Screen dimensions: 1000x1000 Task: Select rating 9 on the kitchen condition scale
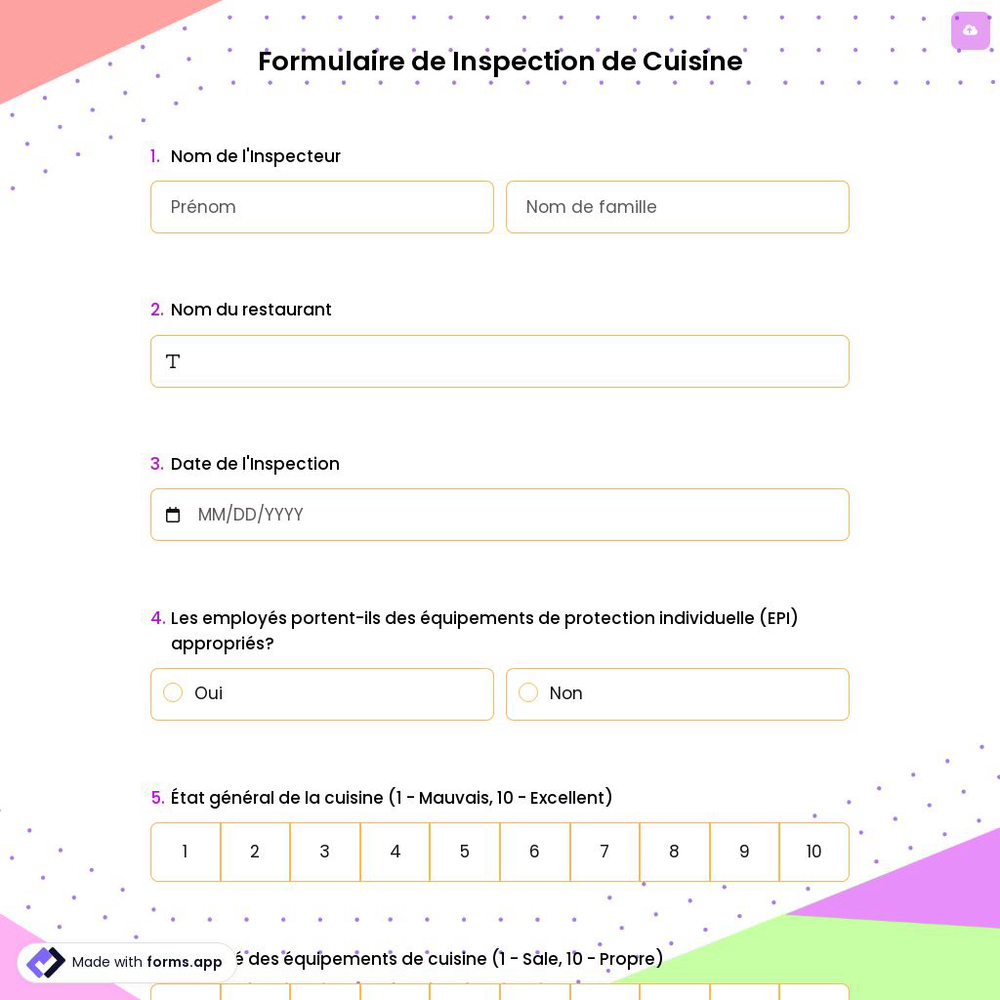[744, 852]
